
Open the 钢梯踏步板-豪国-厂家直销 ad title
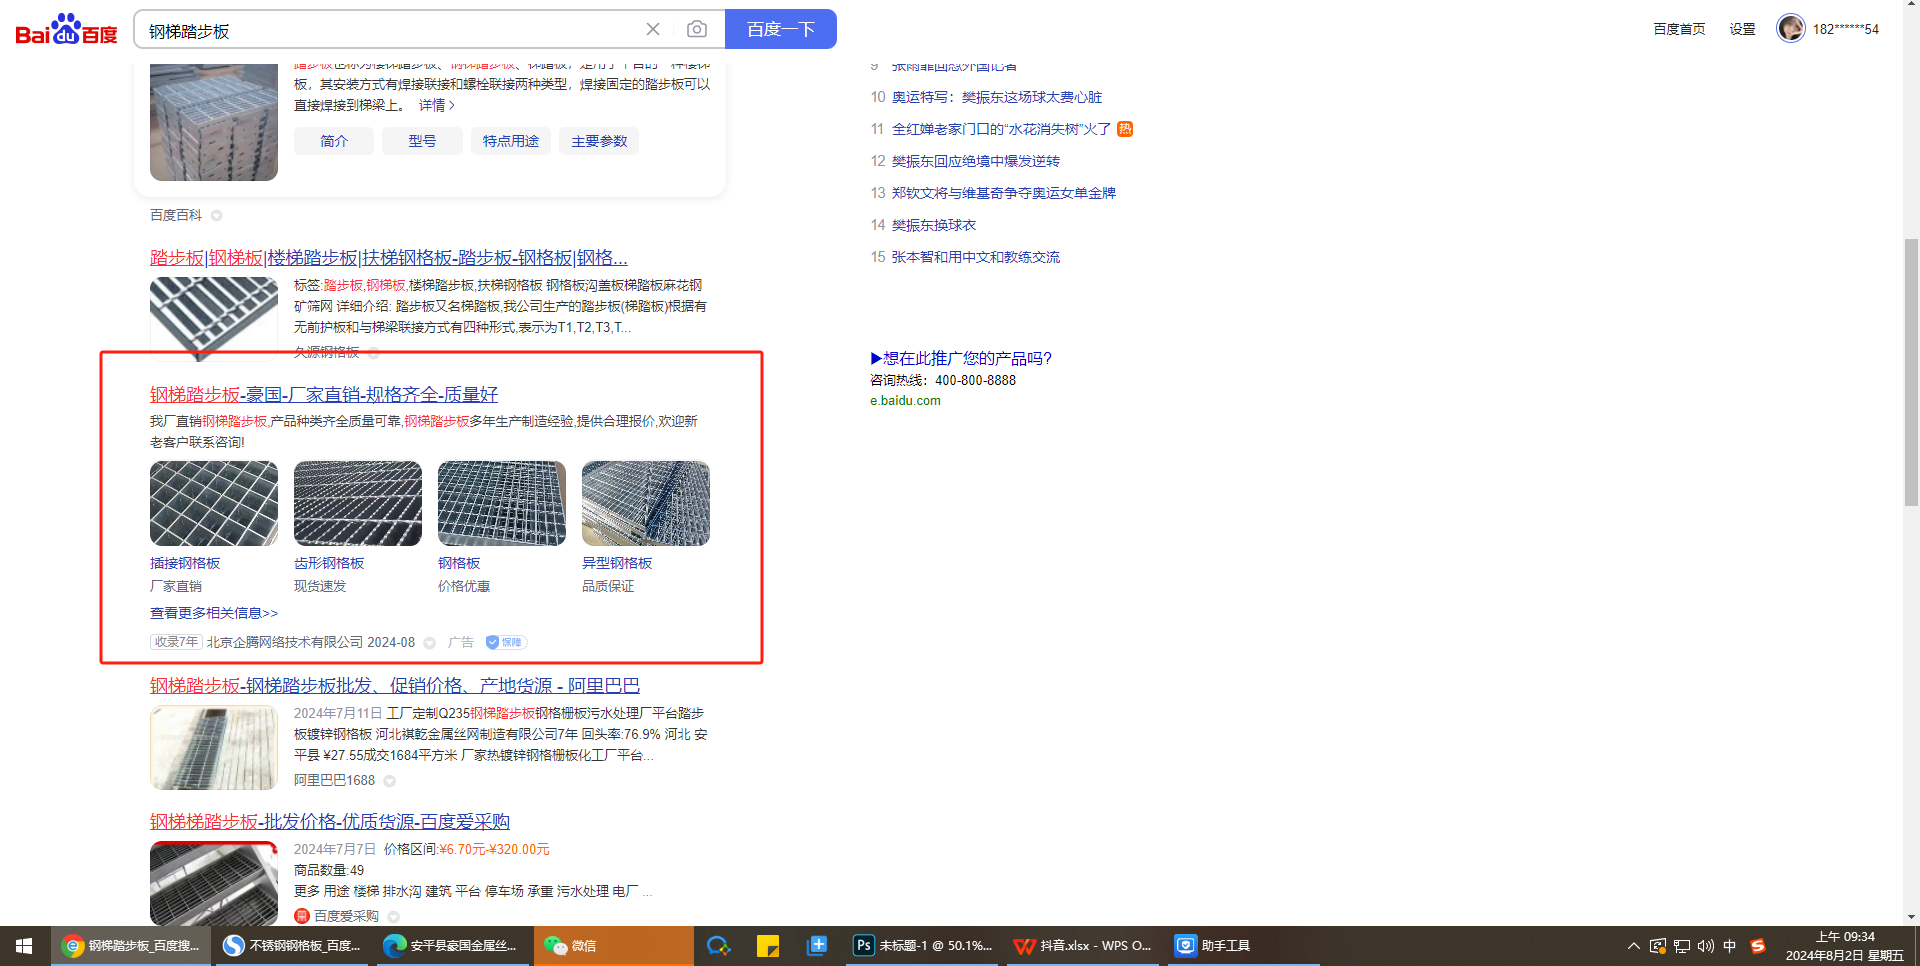click(x=324, y=395)
